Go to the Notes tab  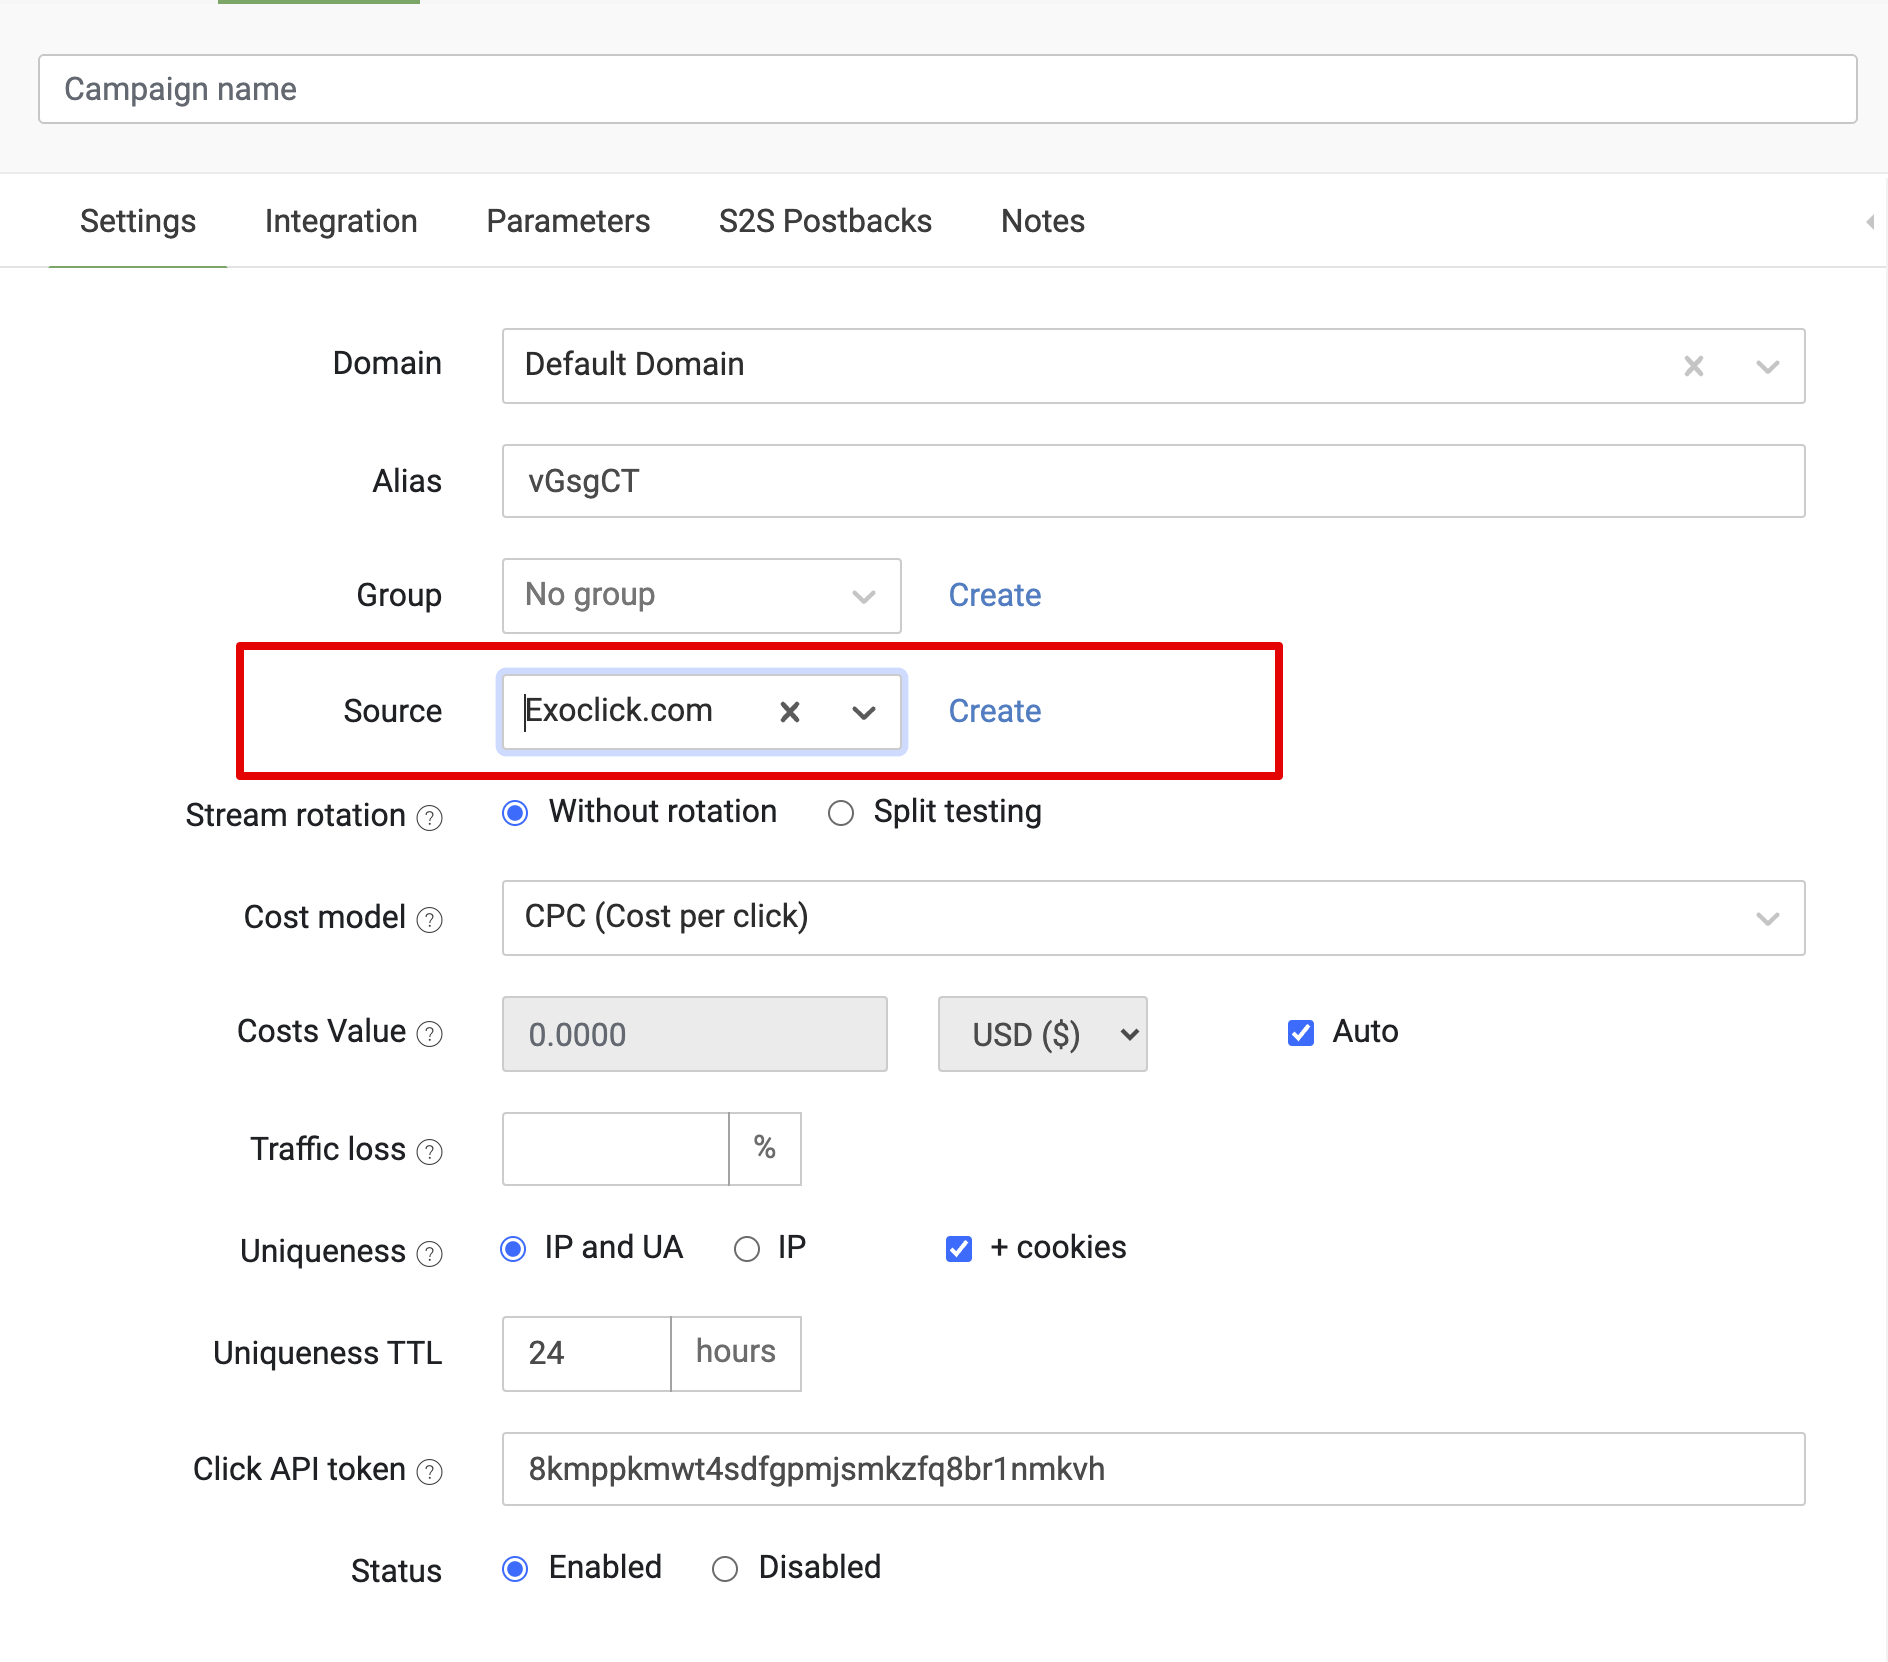[x=1043, y=221]
